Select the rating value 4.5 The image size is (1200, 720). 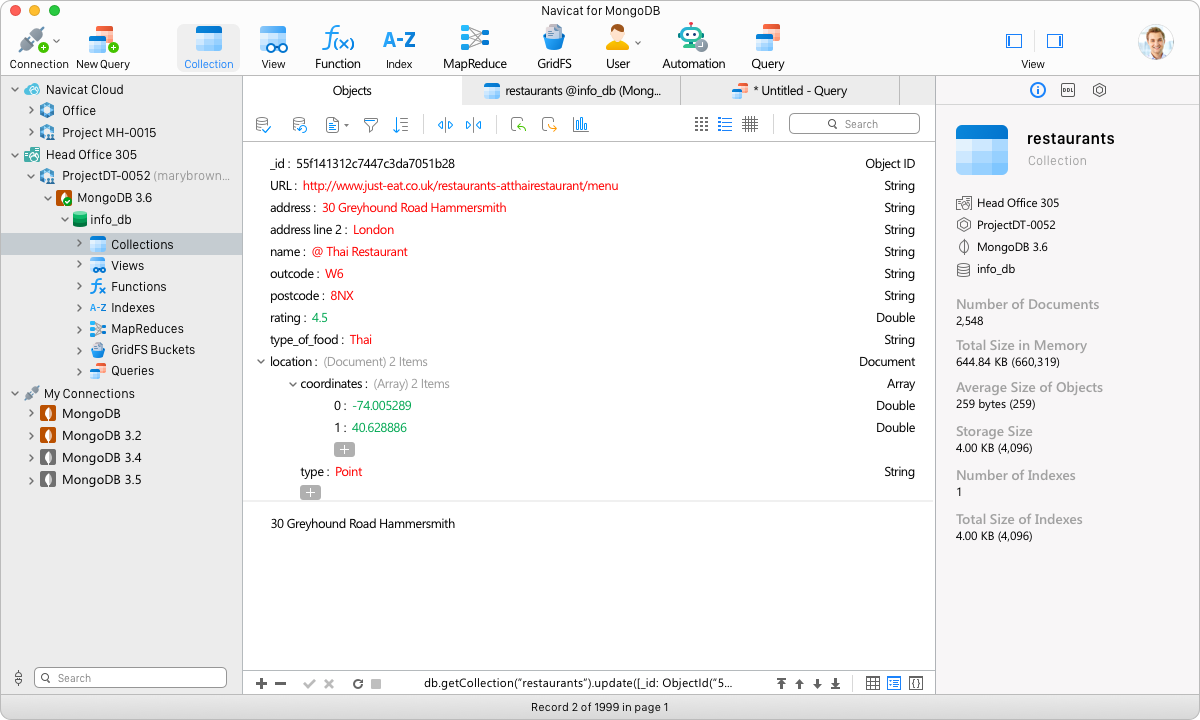point(319,318)
